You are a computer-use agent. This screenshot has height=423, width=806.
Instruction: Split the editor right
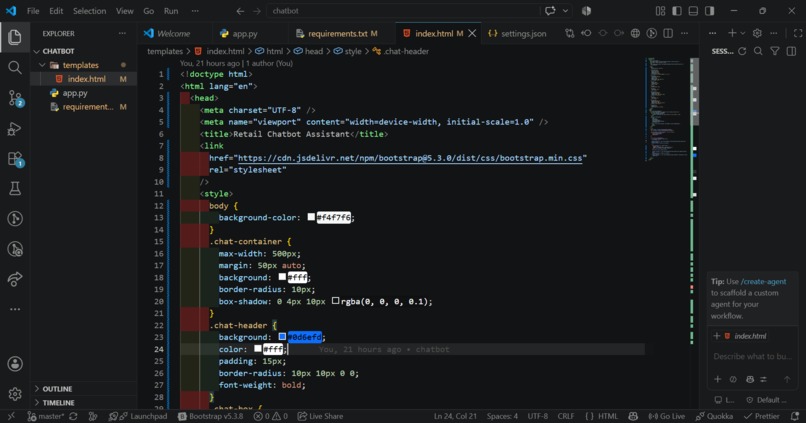point(668,33)
